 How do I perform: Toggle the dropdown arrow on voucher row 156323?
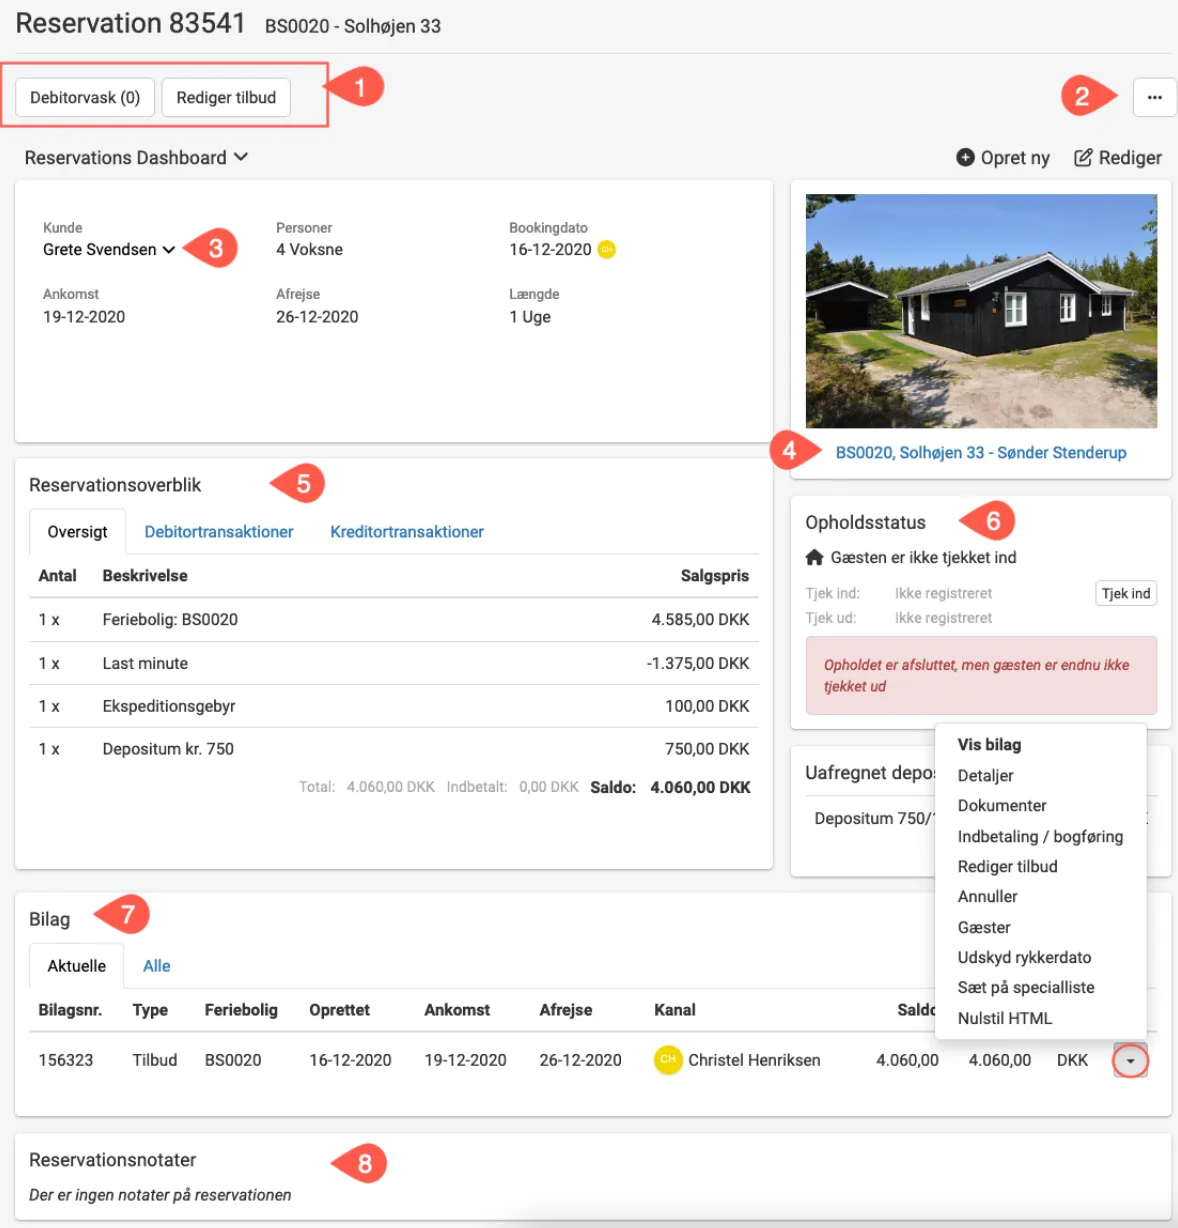(1130, 1061)
